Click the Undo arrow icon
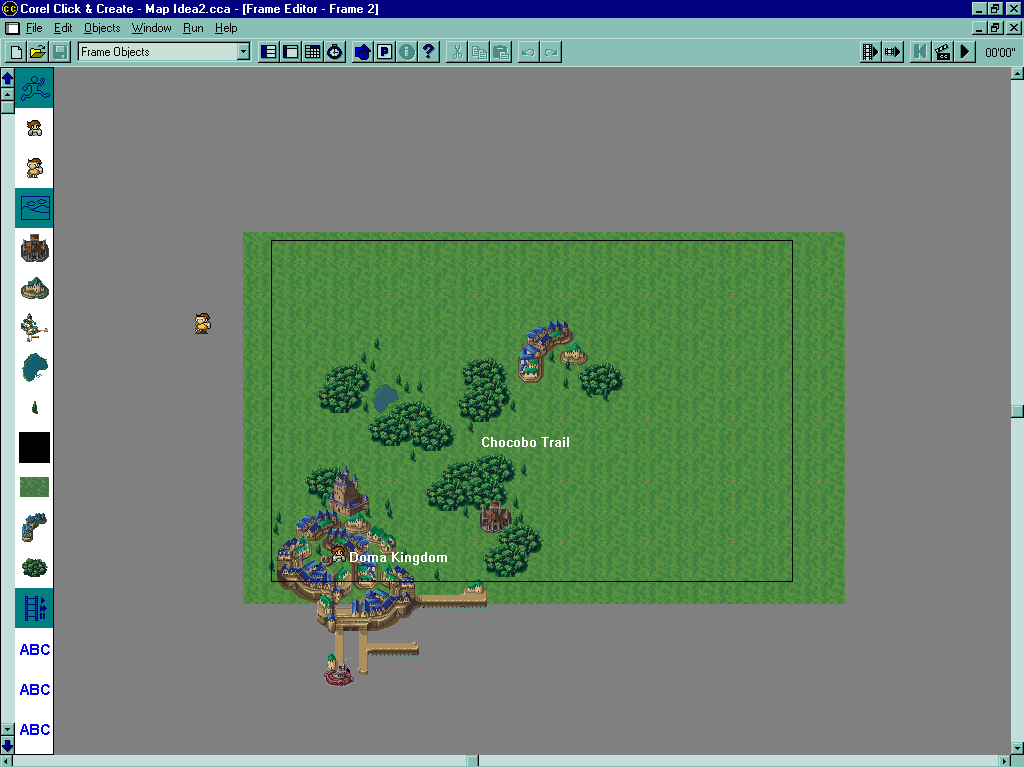This screenshot has height=768, width=1024. pyautogui.click(x=529, y=52)
